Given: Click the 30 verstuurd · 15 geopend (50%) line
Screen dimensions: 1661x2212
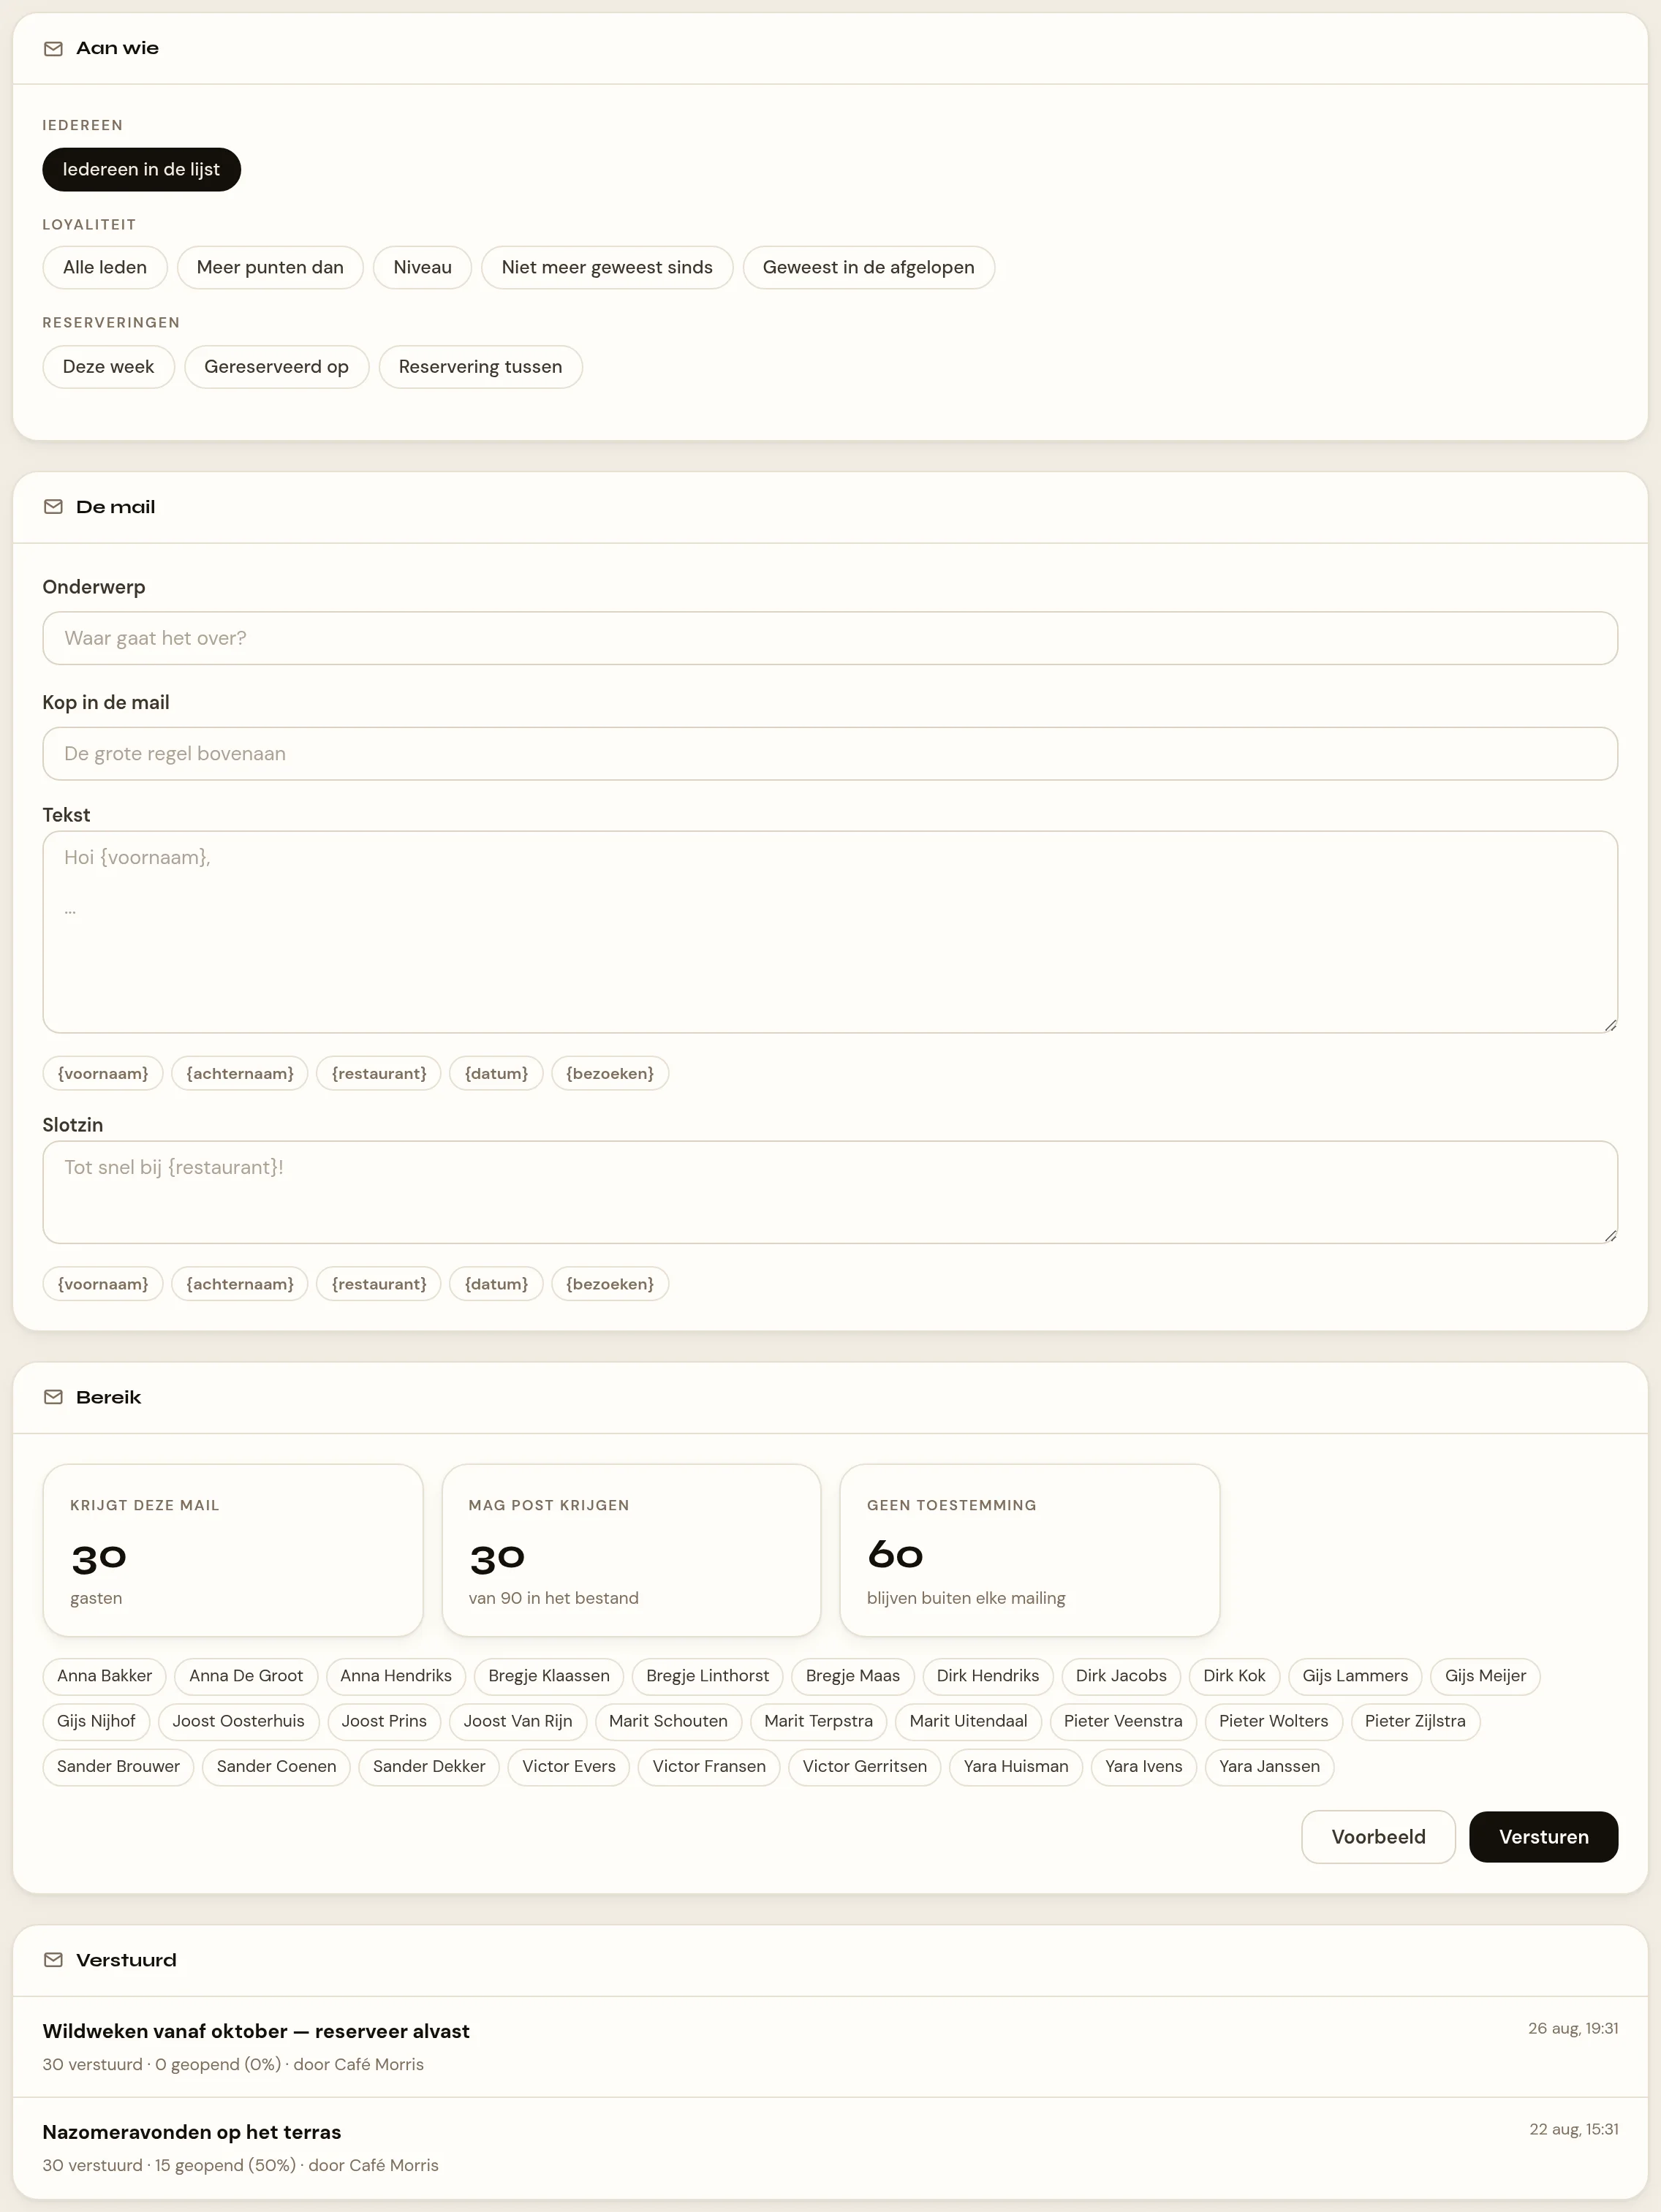Looking at the screenshot, I should [x=240, y=2165].
